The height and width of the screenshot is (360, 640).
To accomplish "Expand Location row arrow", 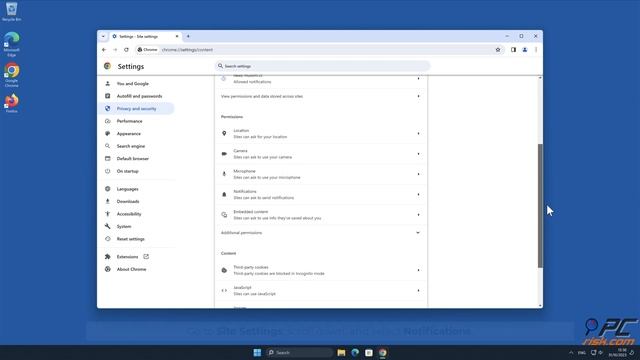I will point(418,133).
